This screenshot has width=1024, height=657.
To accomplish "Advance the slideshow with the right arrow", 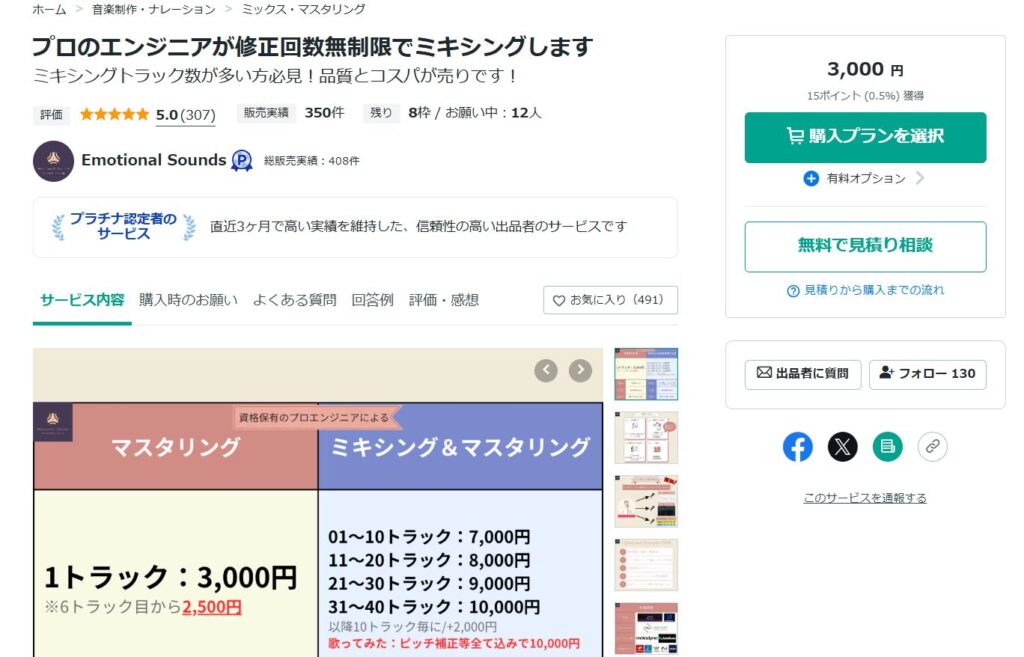I will click(580, 370).
